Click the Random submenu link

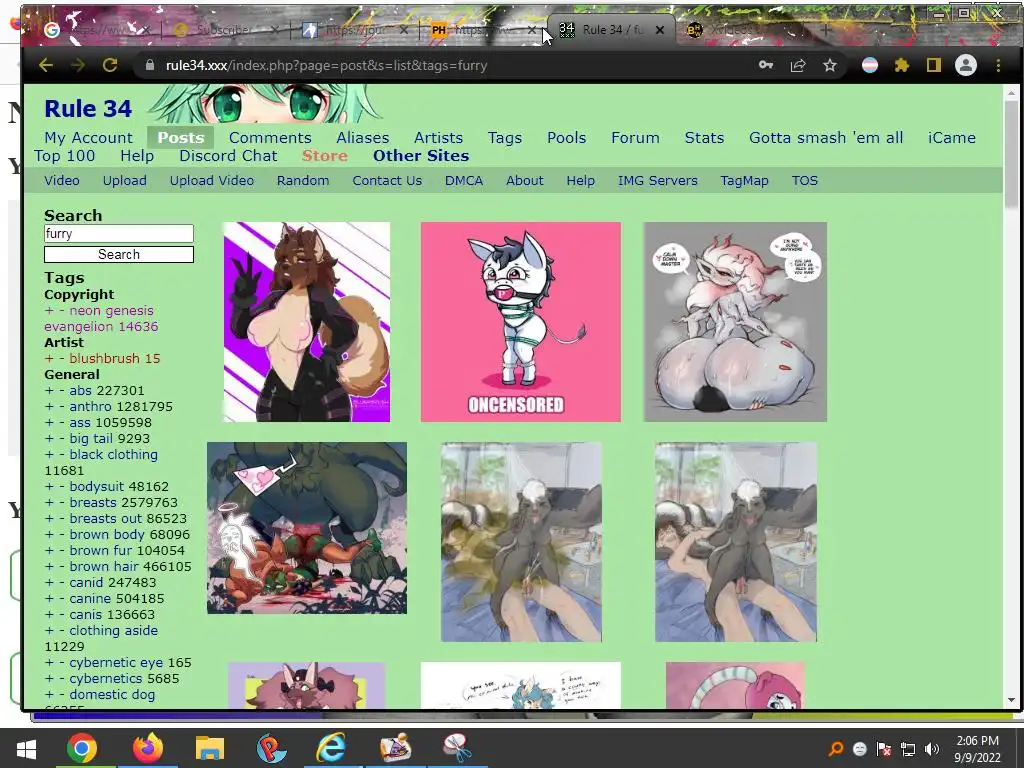(302, 181)
